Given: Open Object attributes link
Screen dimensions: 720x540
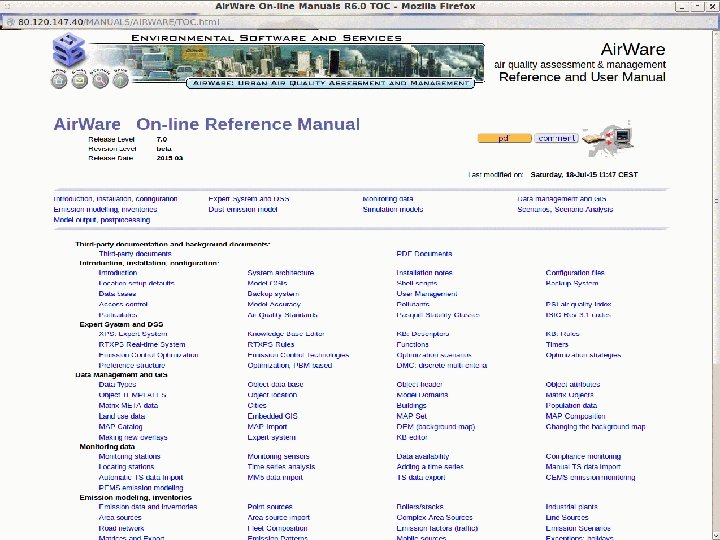Looking at the screenshot, I should point(573,384).
